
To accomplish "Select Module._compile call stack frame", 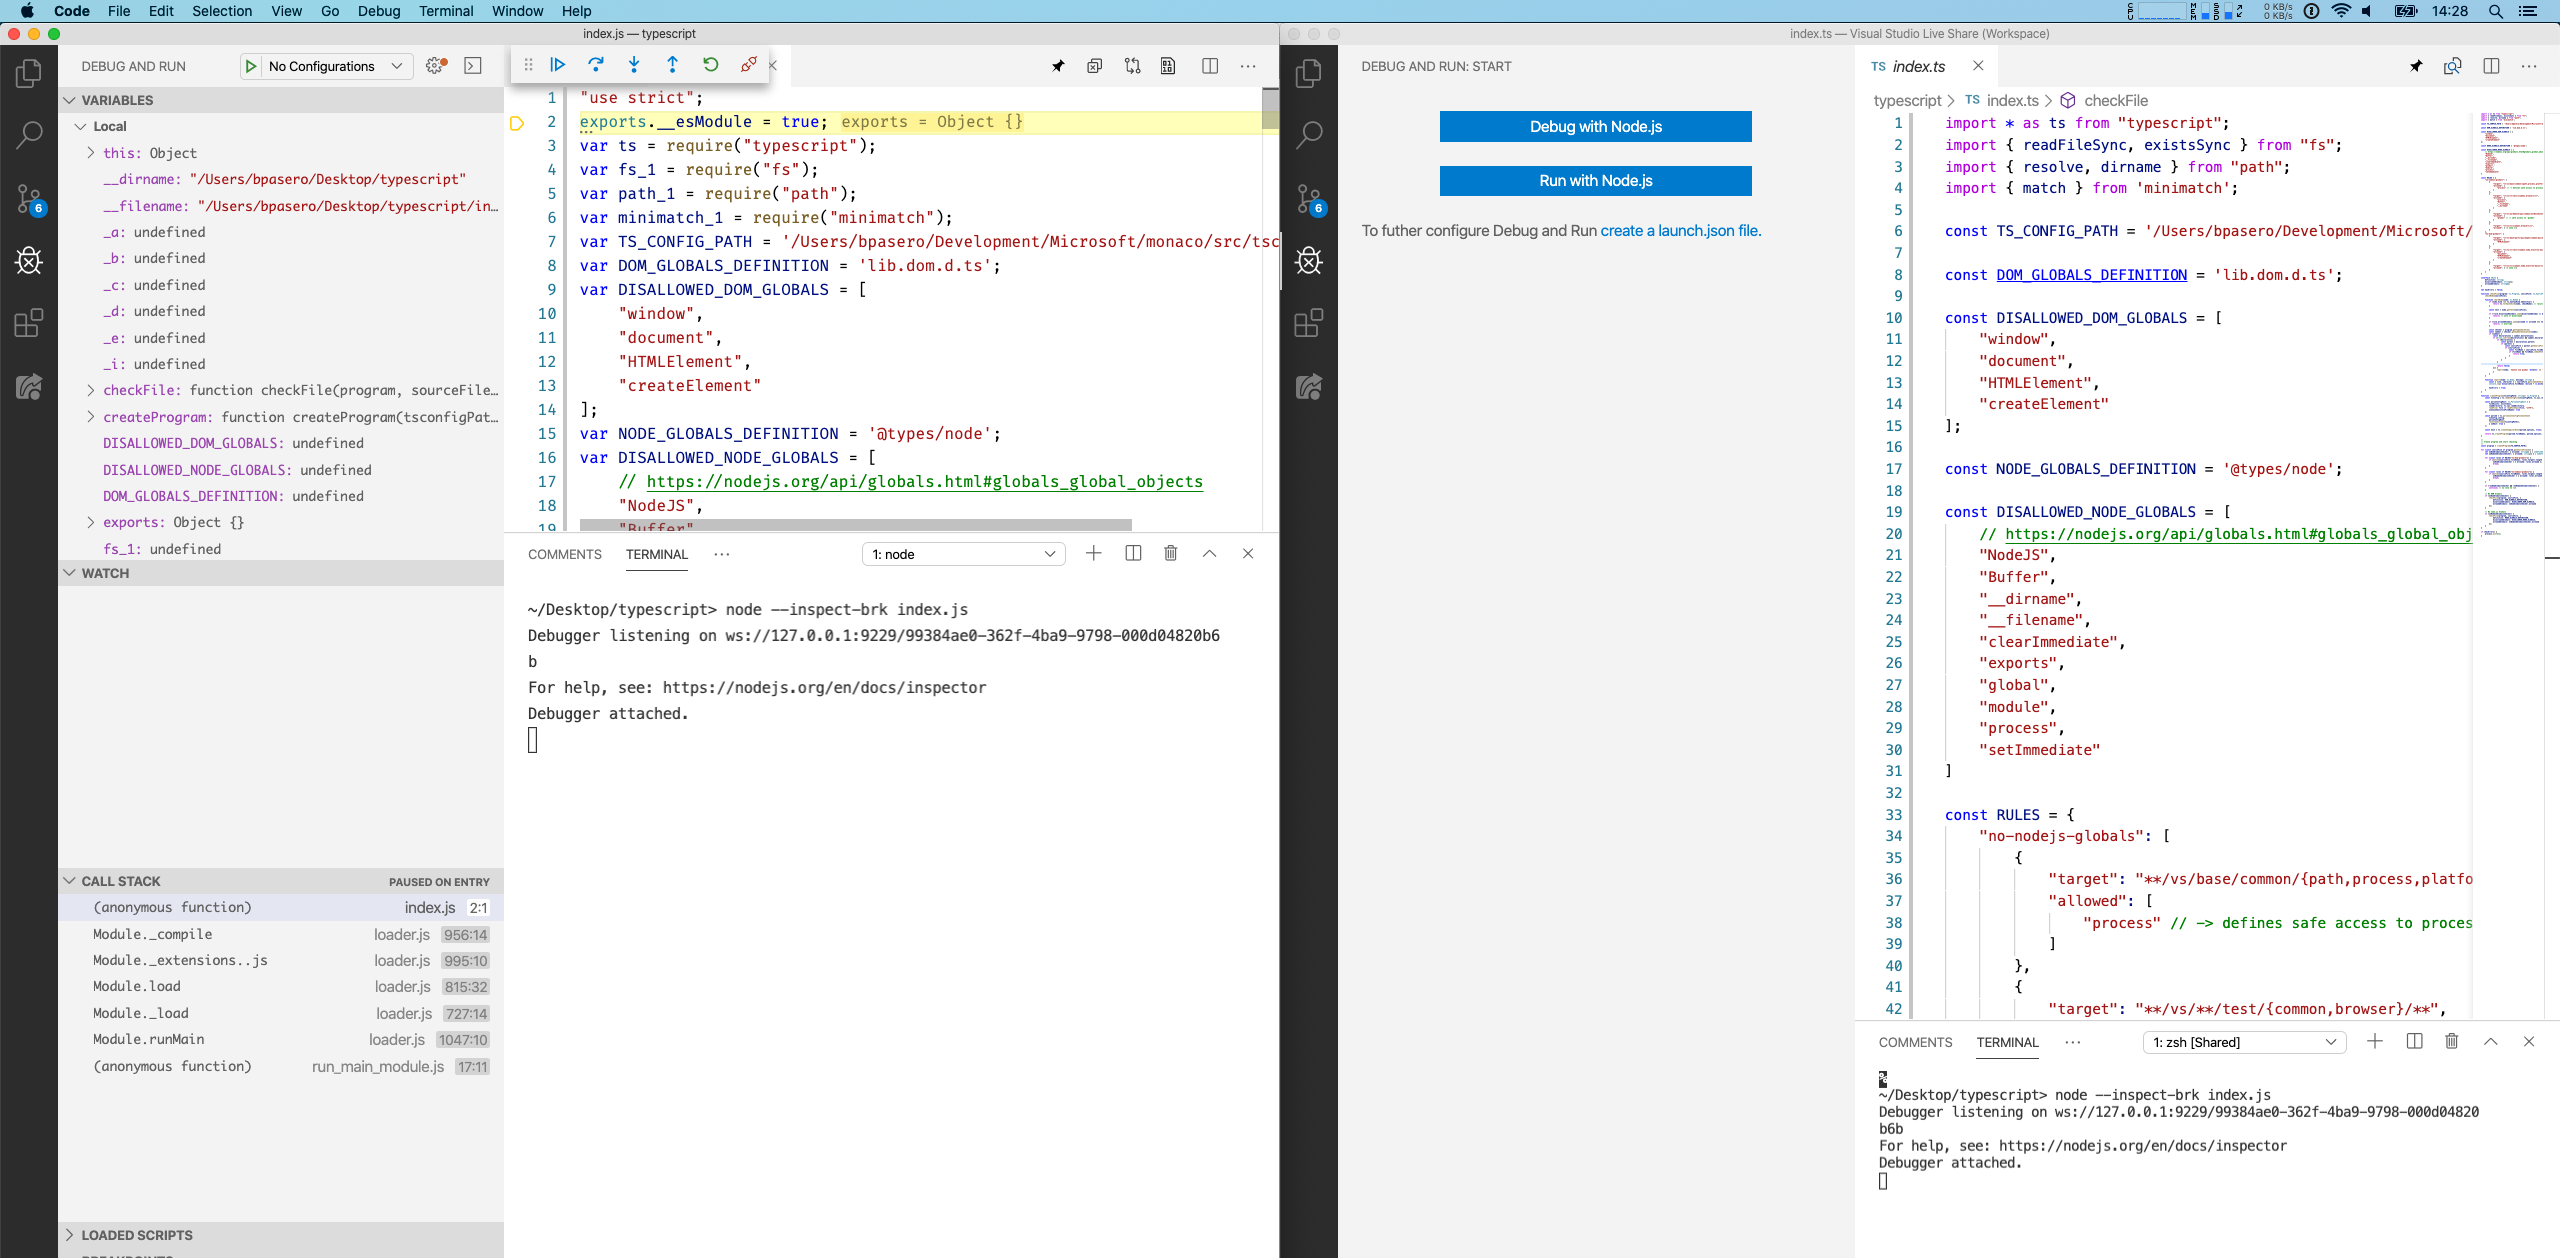I will pyautogui.click(x=281, y=934).
